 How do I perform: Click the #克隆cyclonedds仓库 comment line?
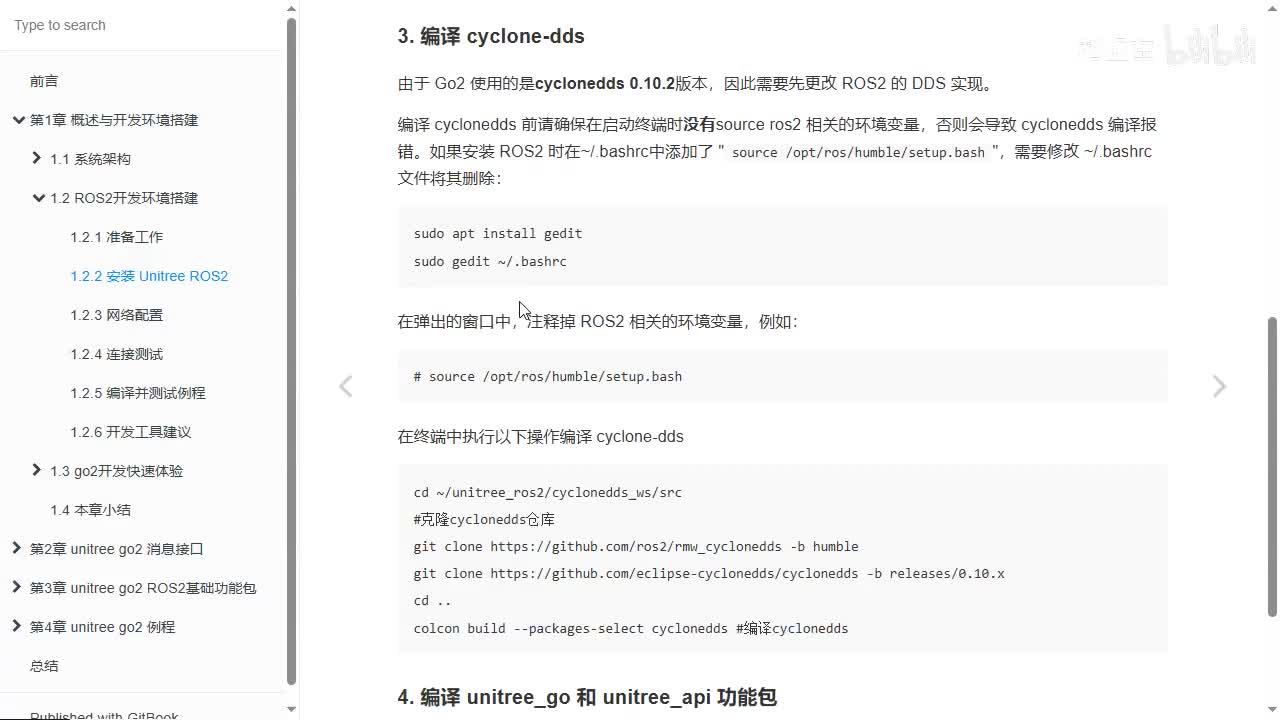pyautogui.click(x=484, y=519)
